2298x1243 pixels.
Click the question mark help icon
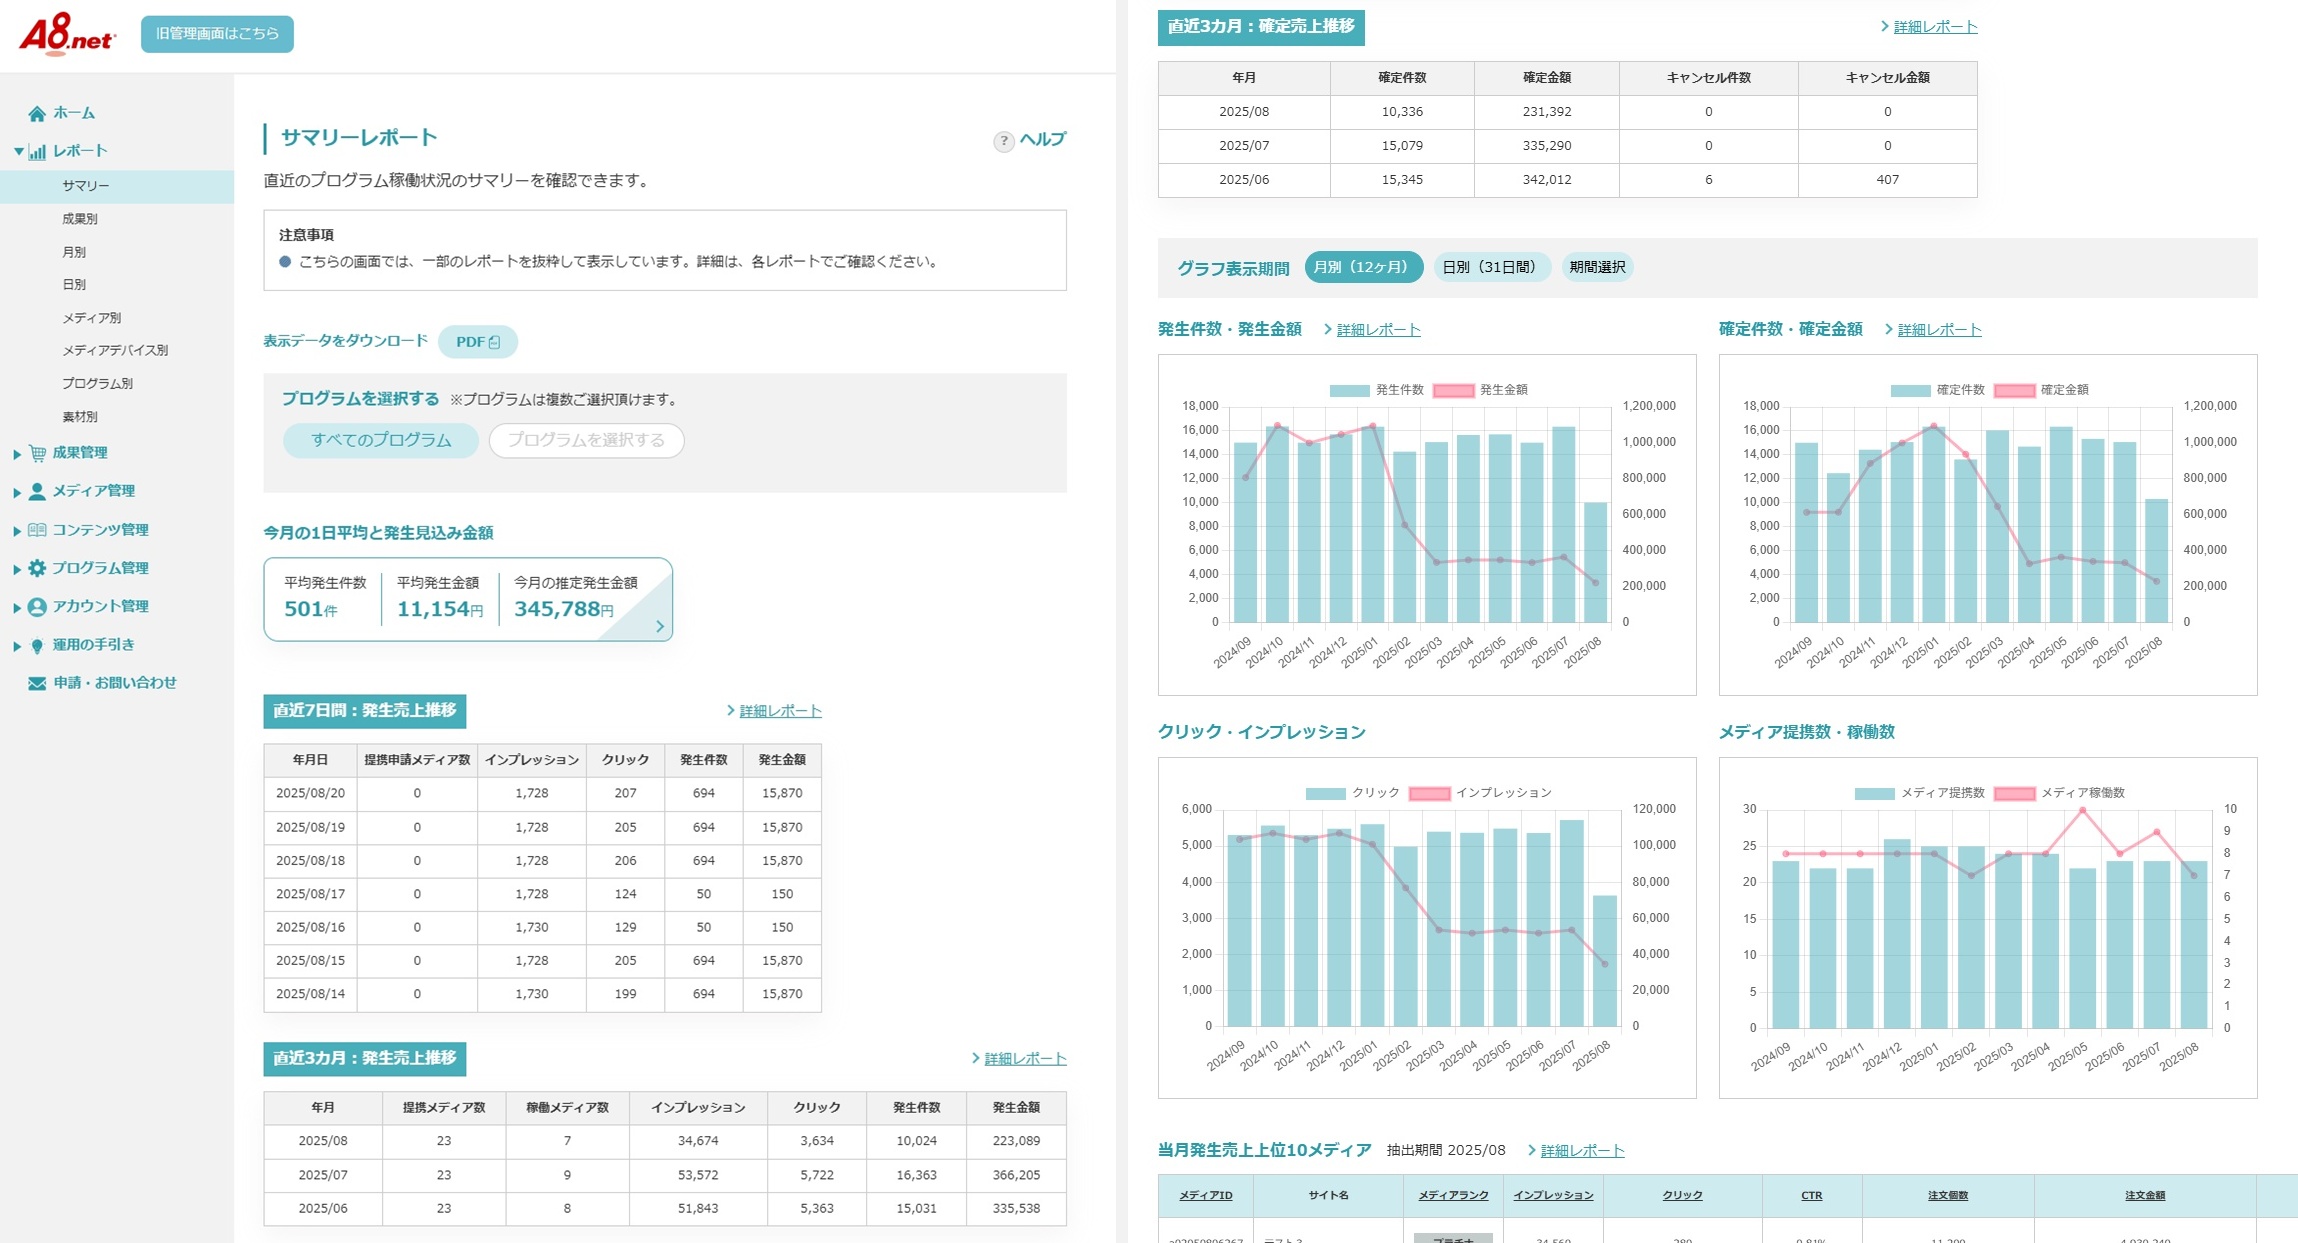click(1003, 141)
